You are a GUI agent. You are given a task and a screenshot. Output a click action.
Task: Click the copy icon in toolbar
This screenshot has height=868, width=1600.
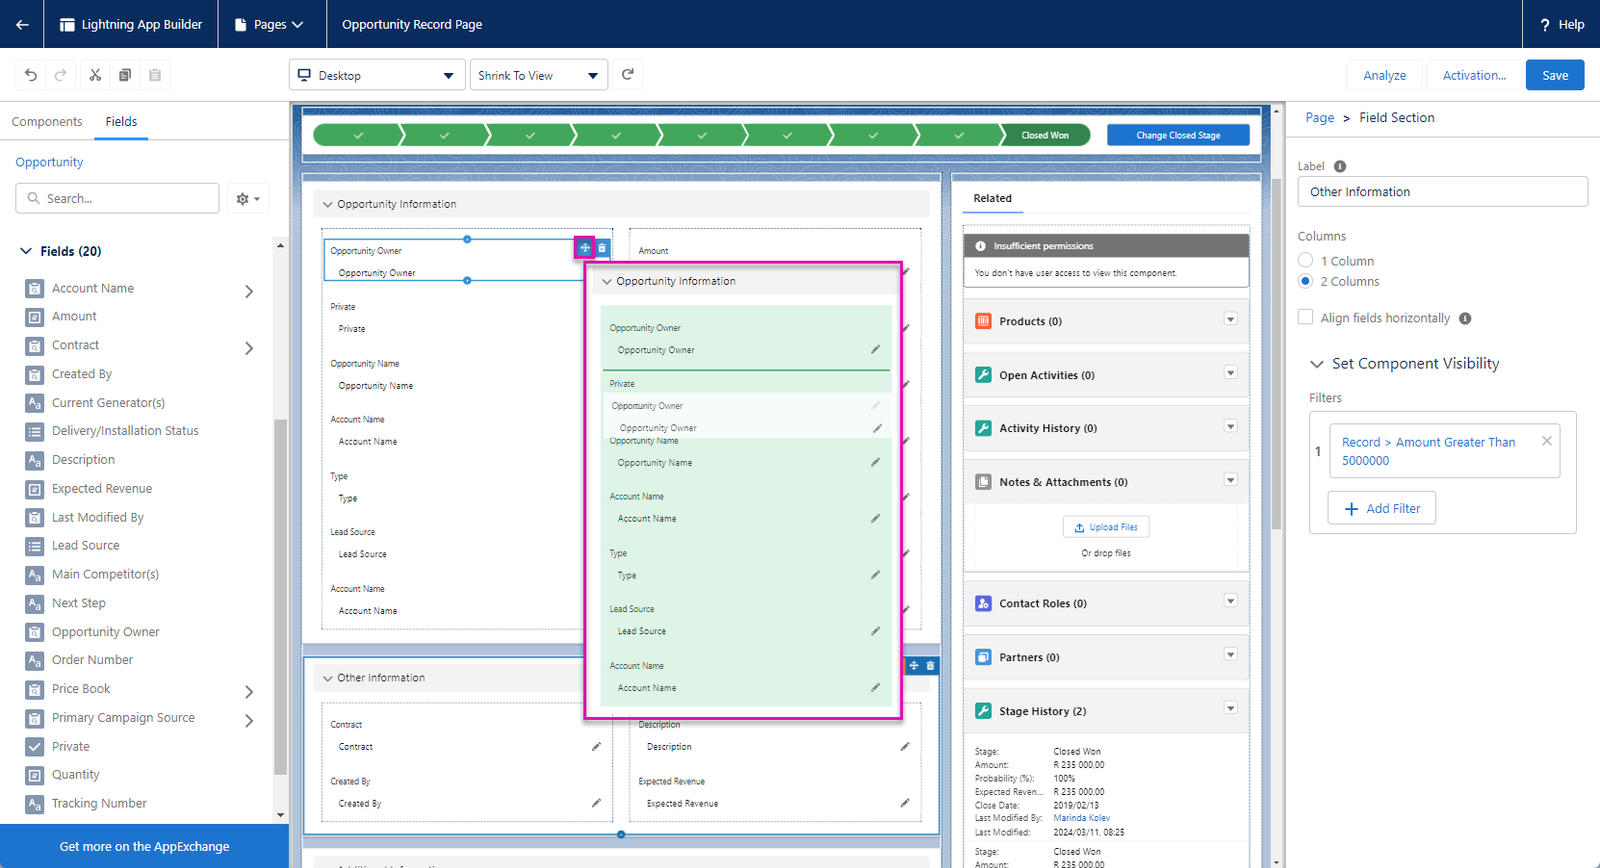coord(125,75)
